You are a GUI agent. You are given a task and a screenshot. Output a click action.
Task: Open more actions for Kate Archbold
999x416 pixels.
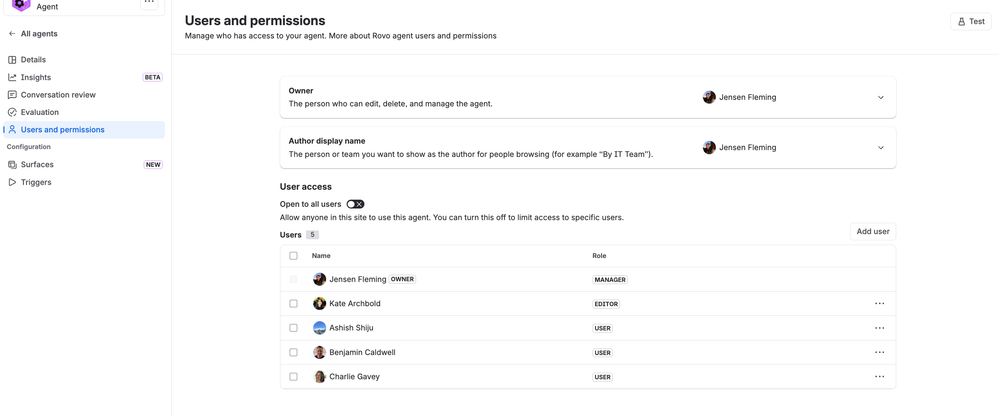coord(879,304)
